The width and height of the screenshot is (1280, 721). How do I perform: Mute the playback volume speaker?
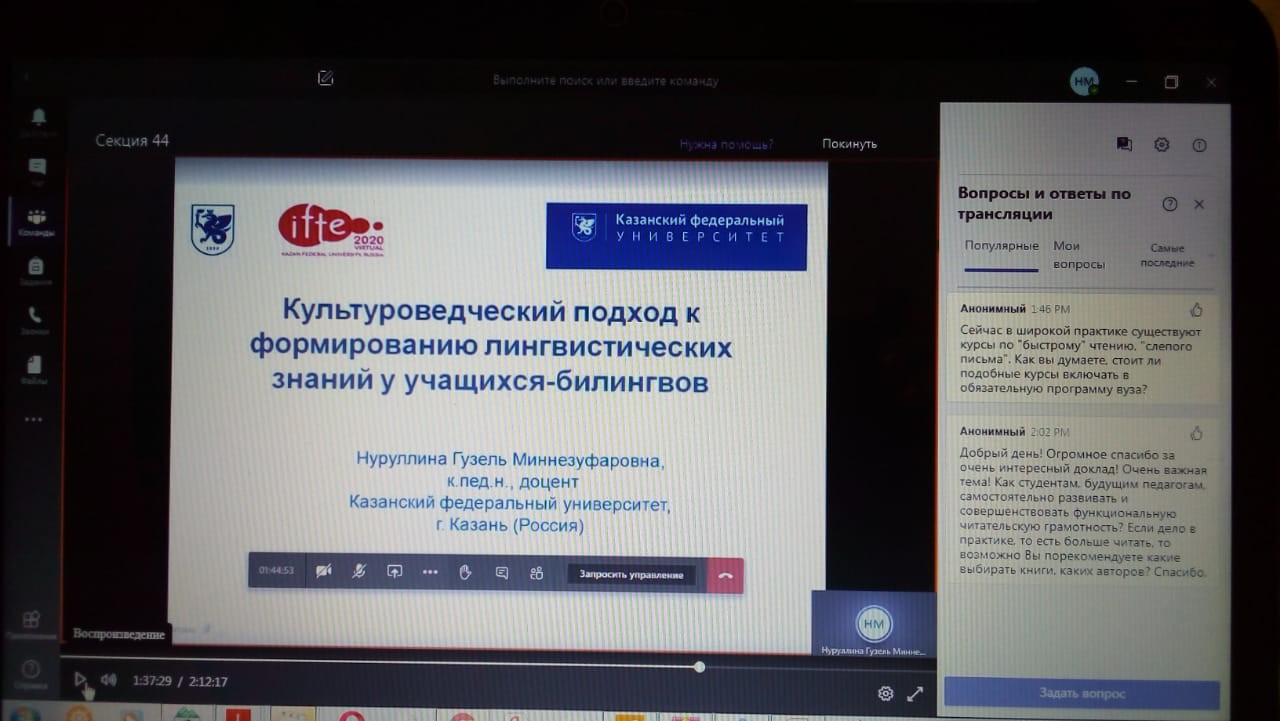pos(108,680)
